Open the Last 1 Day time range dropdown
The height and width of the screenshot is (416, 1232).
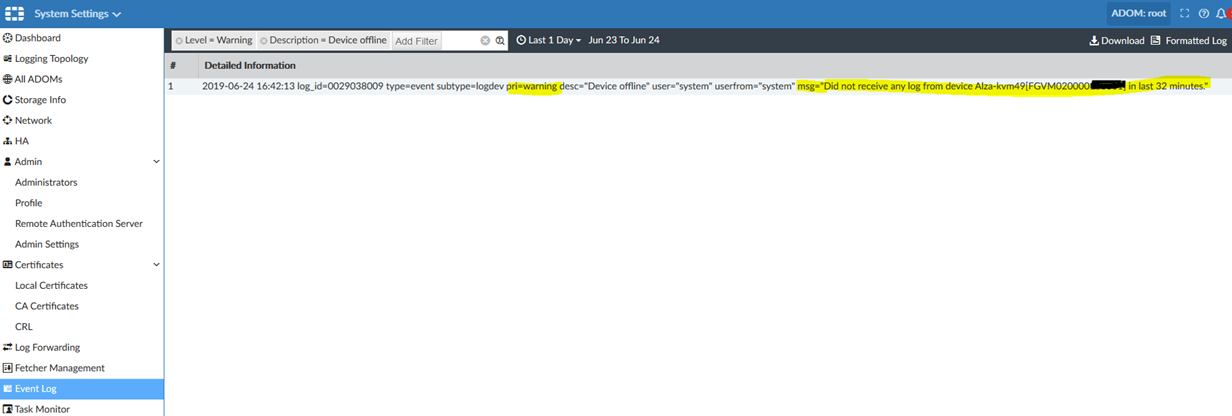click(x=549, y=40)
